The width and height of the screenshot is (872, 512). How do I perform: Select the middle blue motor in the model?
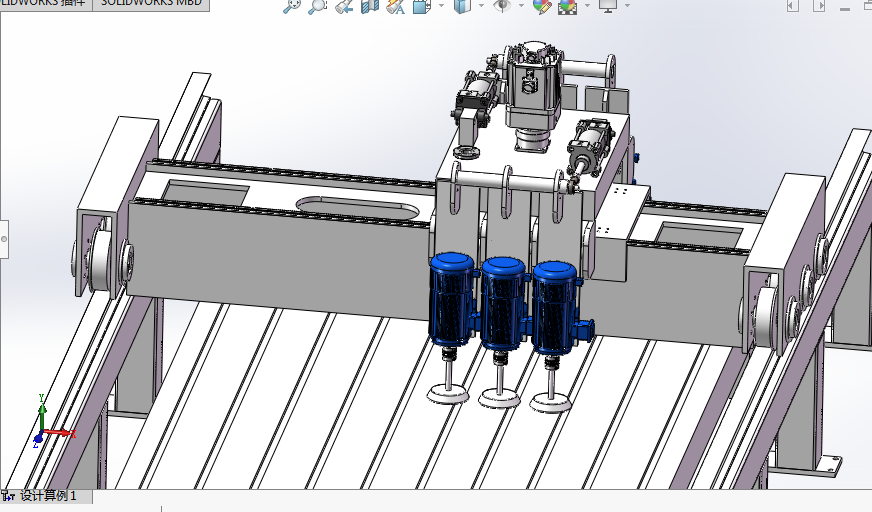pos(504,304)
